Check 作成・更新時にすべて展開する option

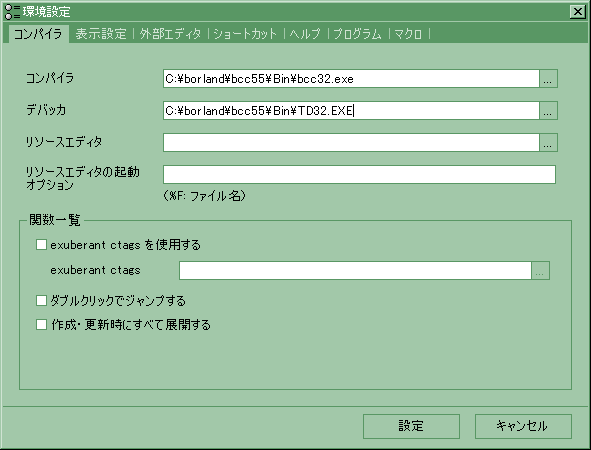[x=41, y=324]
